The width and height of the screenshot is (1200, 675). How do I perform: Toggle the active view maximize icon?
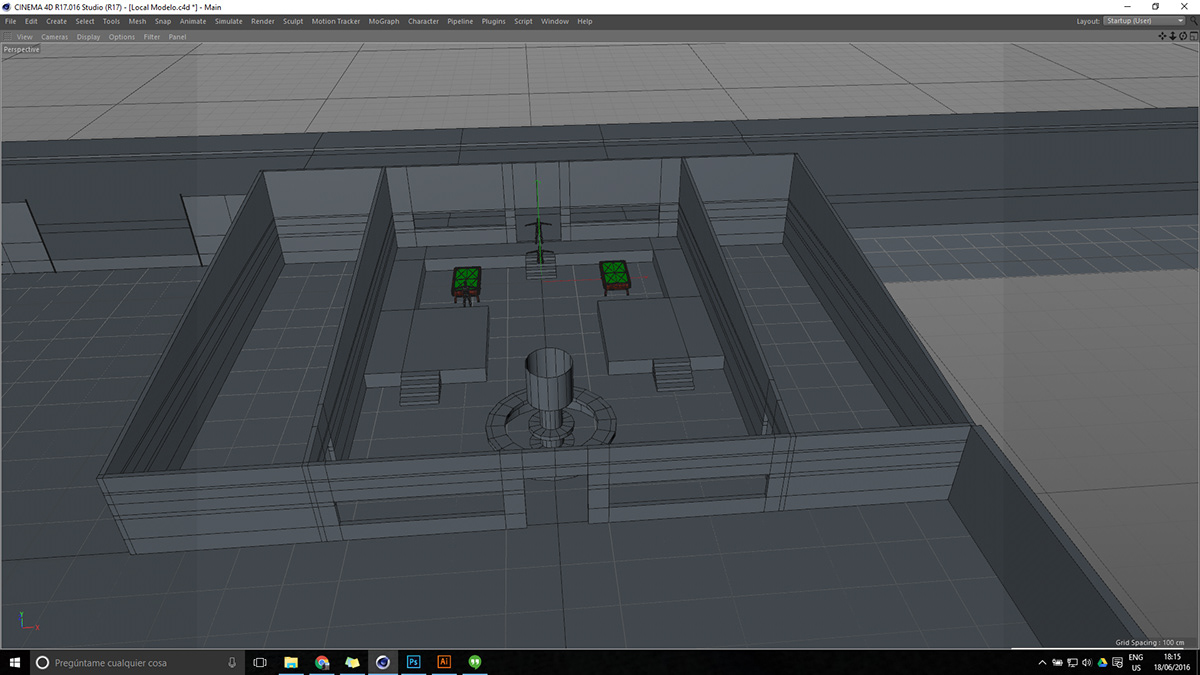click(1192, 36)
